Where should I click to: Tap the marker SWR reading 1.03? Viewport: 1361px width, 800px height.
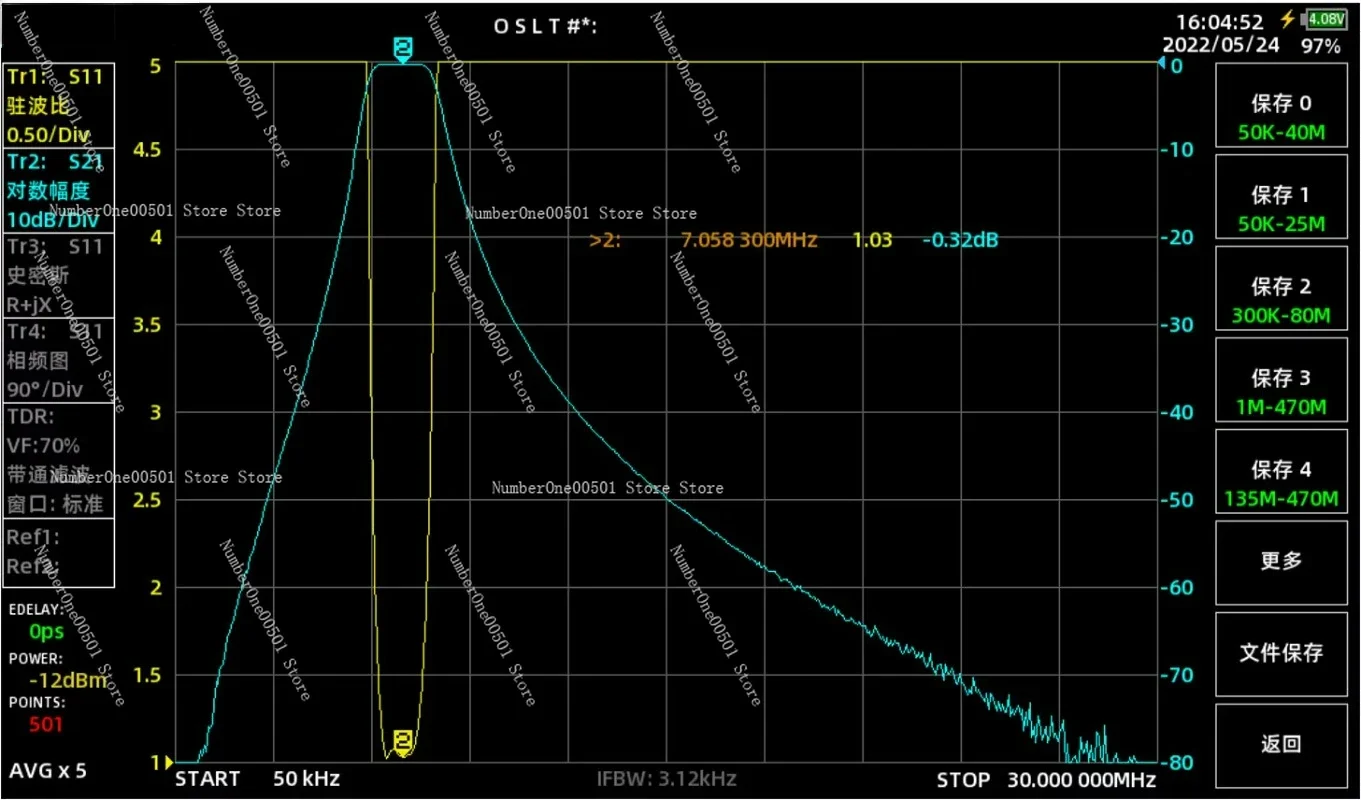[872, 240]
